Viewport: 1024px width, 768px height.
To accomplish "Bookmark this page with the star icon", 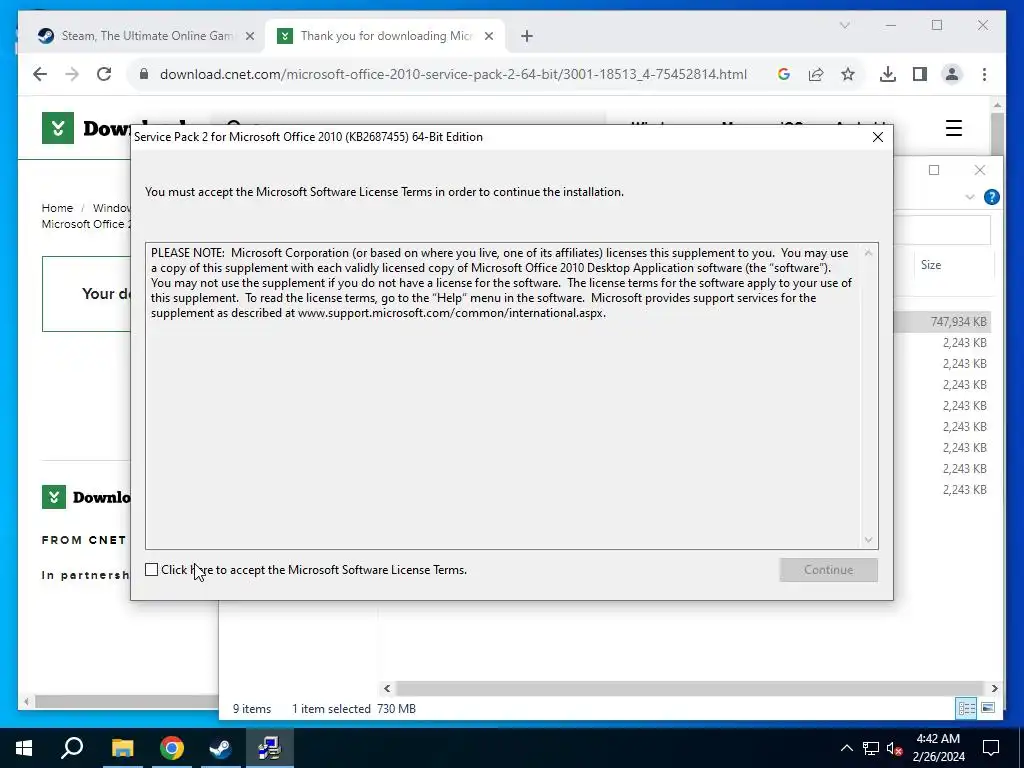I will (848, 74).
